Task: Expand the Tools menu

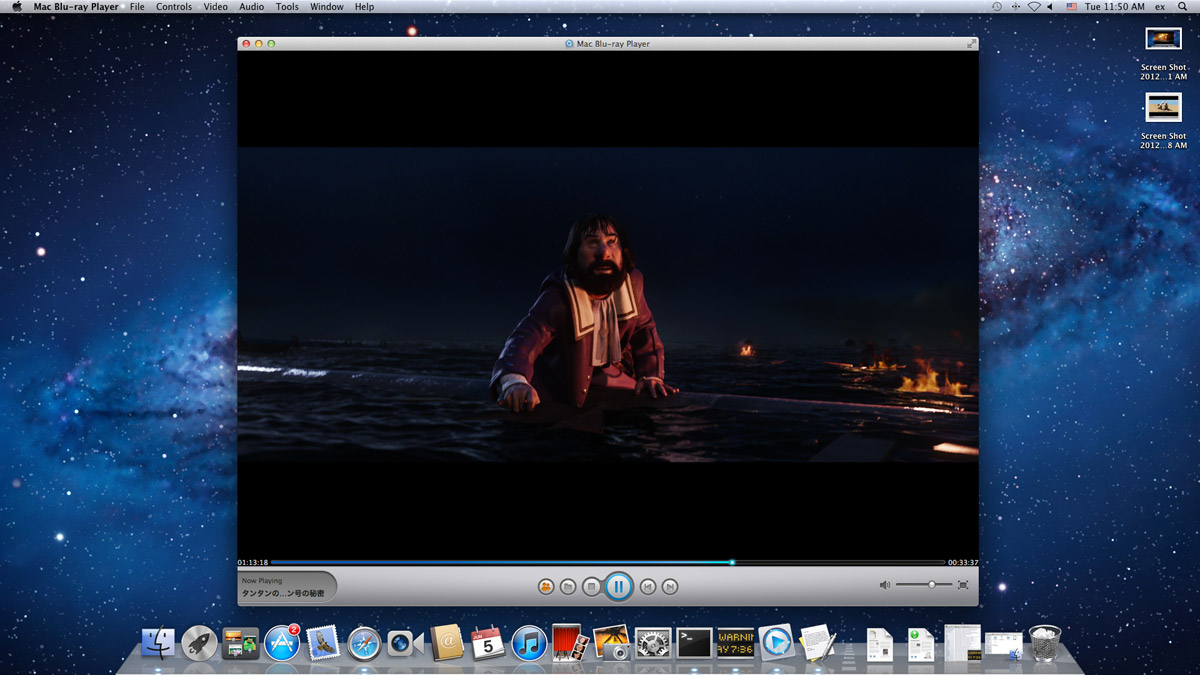Action: coord(287,7)
